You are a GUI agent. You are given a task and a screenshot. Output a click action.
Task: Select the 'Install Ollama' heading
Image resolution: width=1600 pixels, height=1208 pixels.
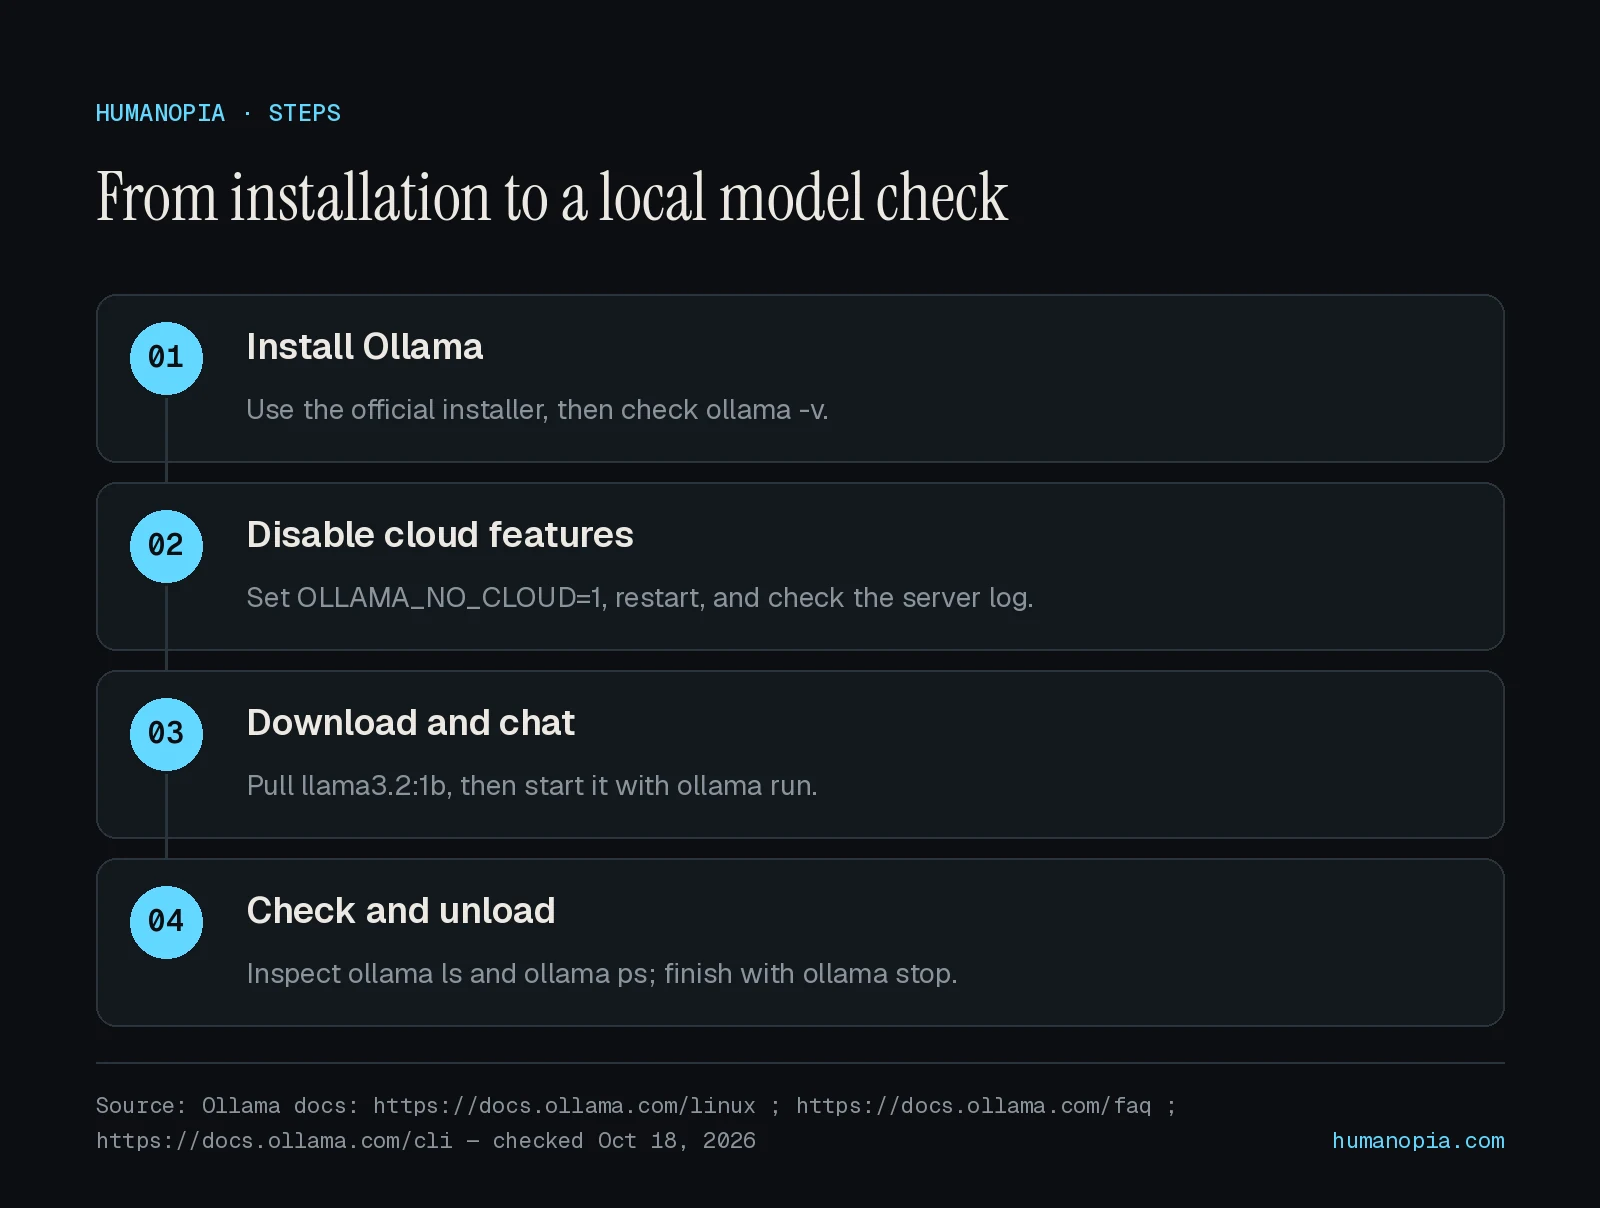click(x=365, y=347)
